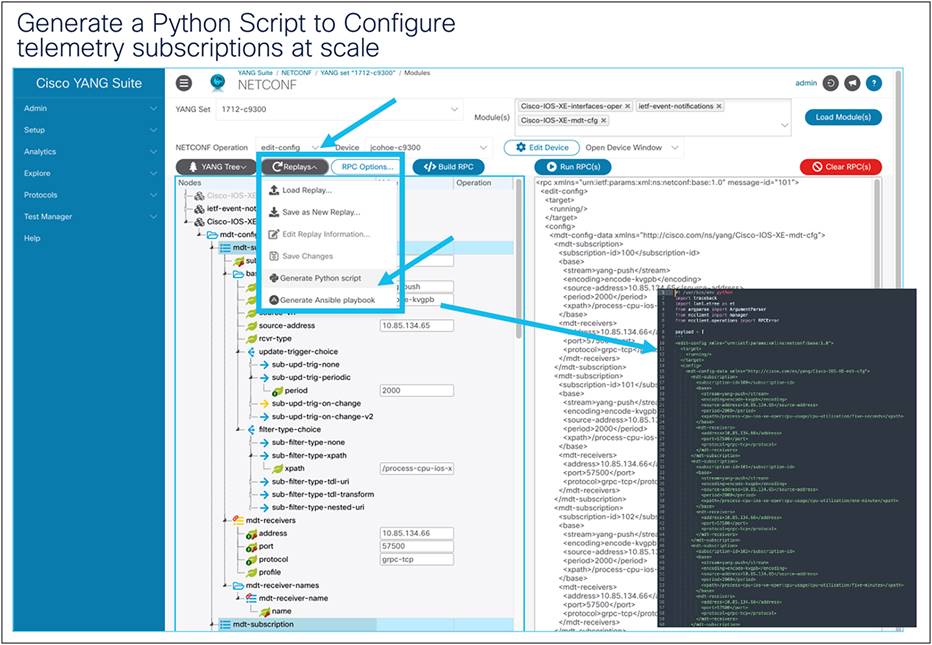Viewport: 932px width, 645px height.
Task: Select the filter-type-choice node
Action: click(x=289, y=430)
